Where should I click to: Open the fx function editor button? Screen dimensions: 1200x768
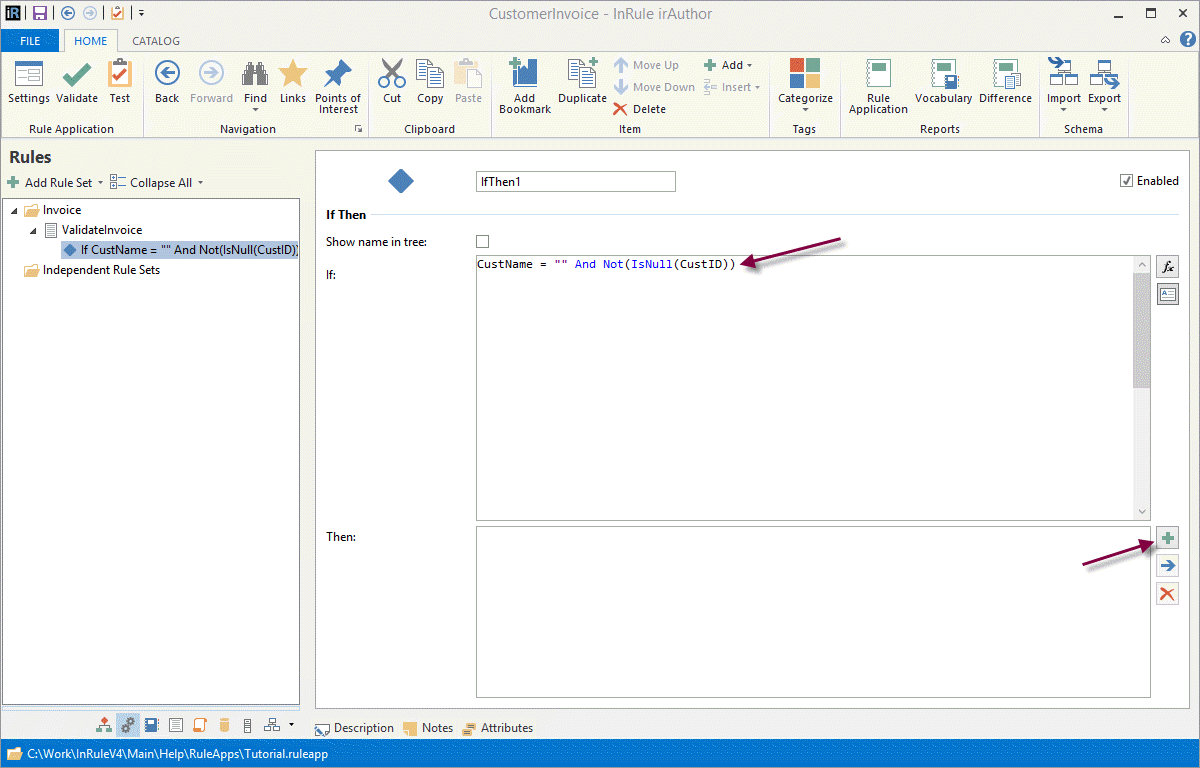pos(1167,266)
